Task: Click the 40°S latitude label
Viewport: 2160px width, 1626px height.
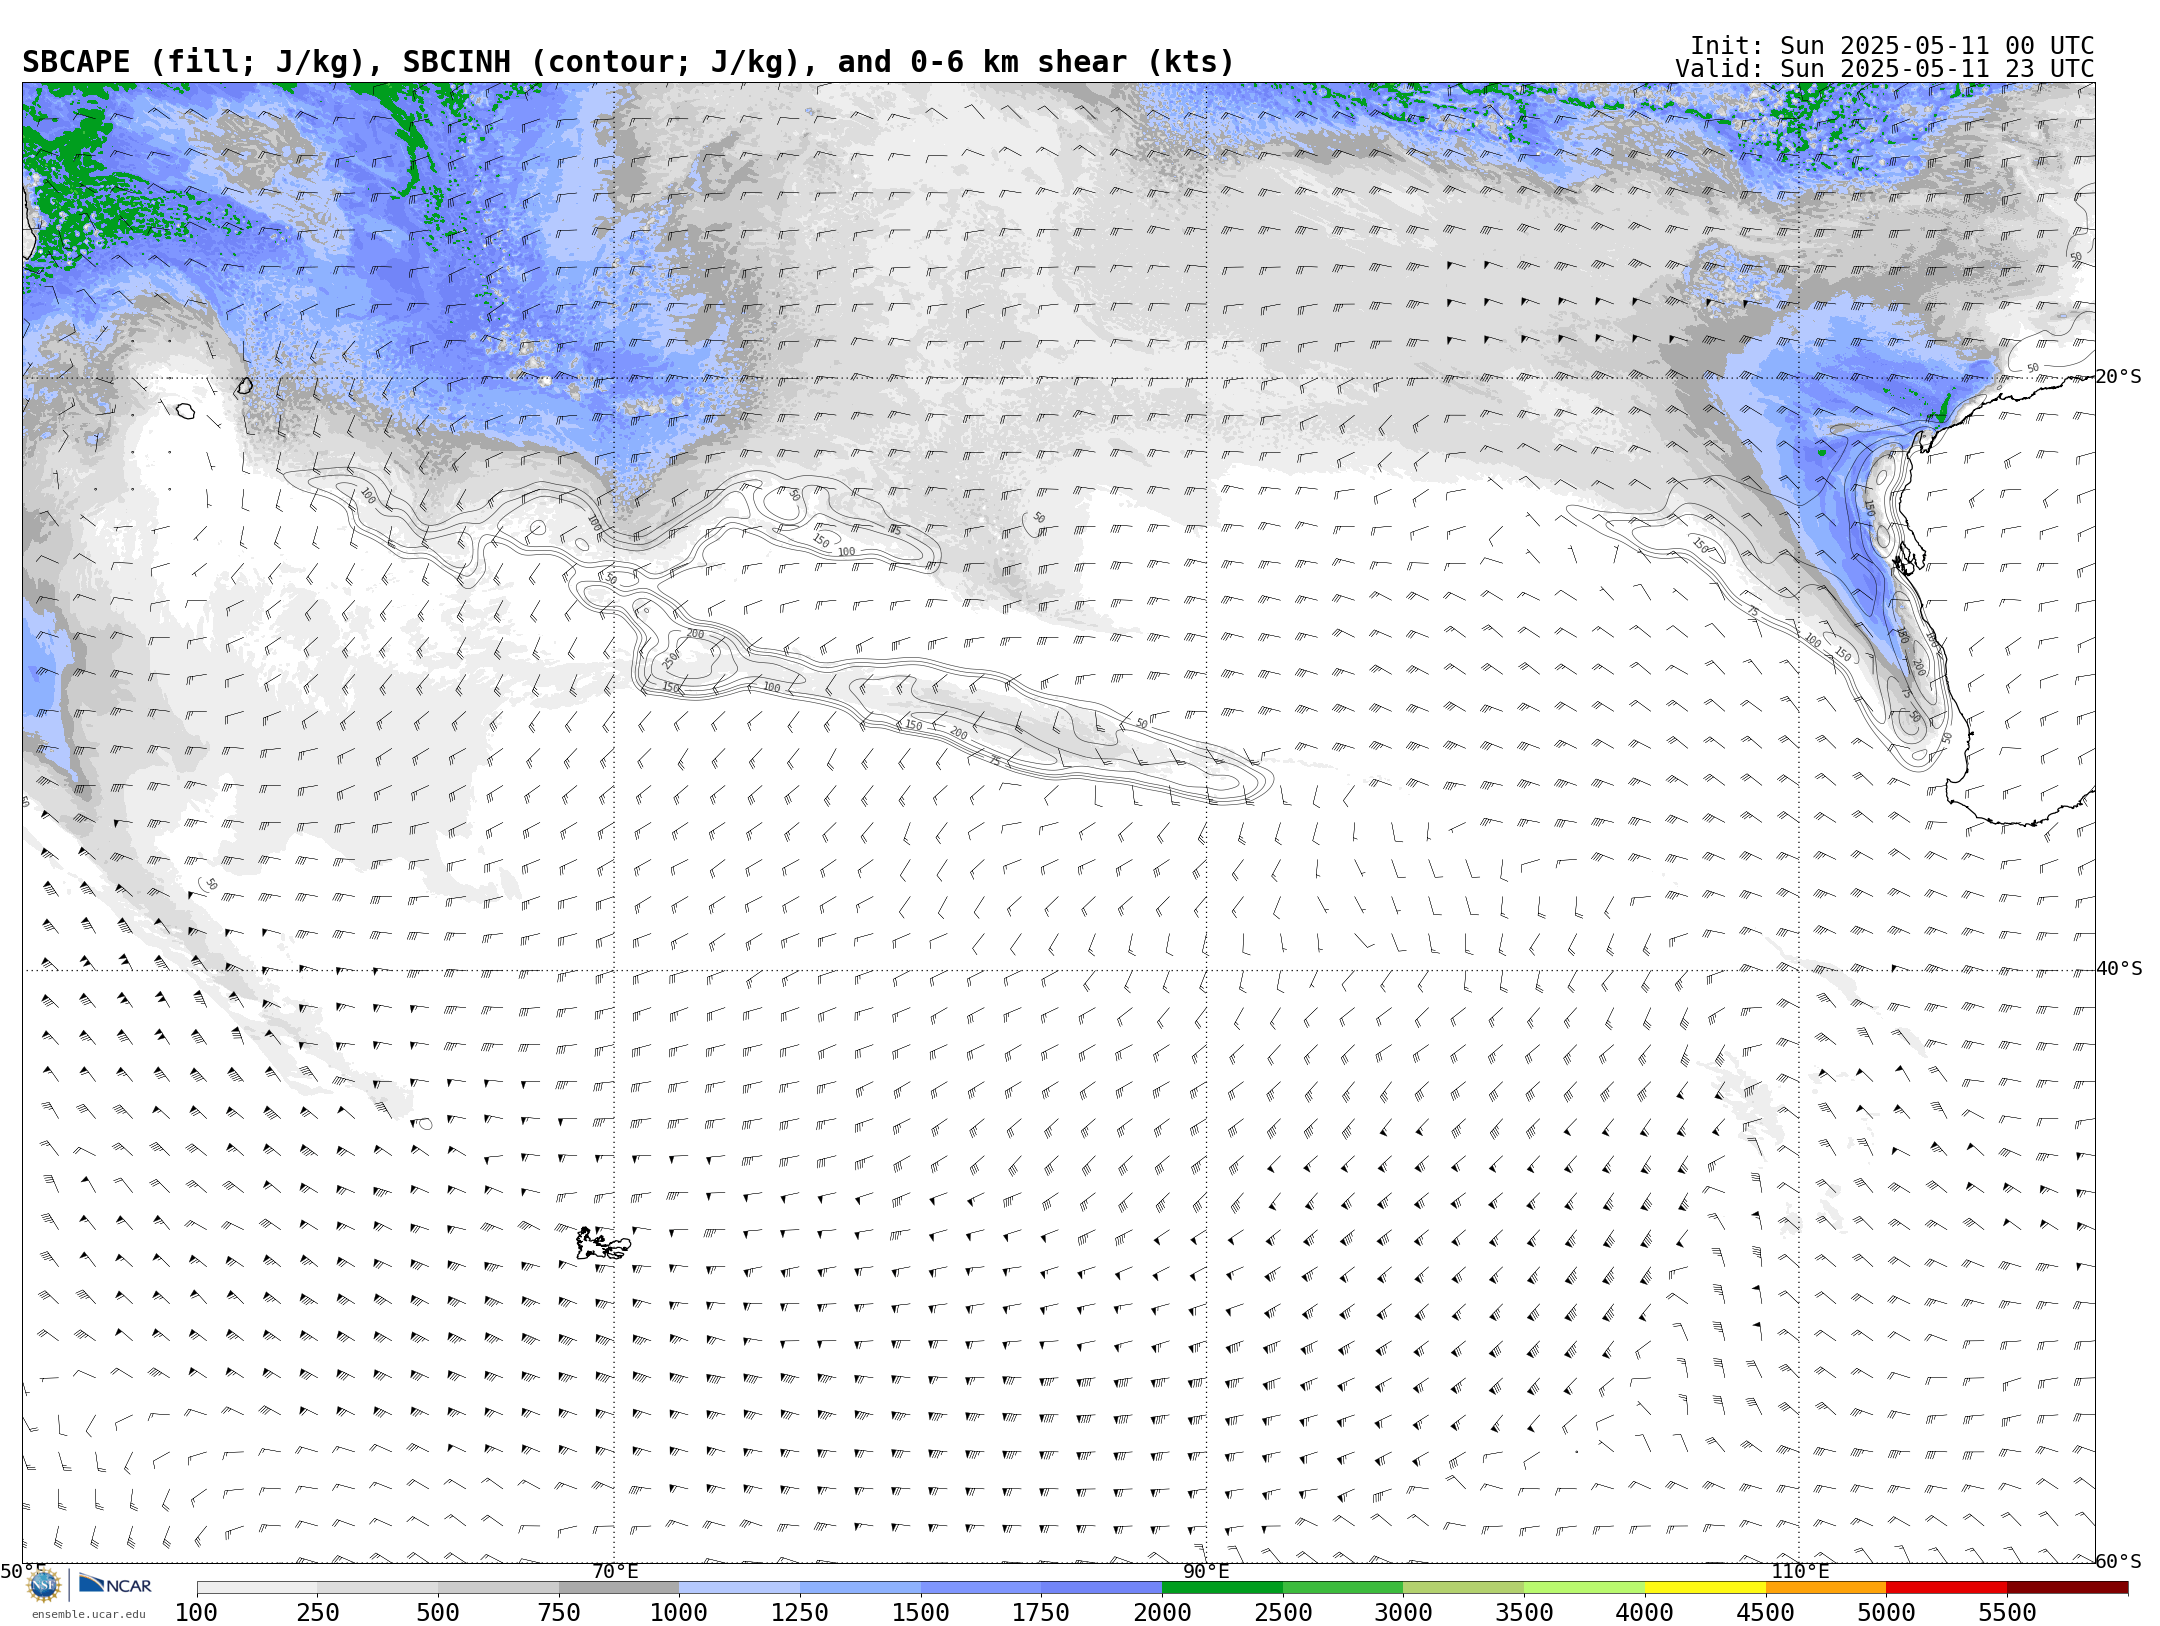Action: click(2119, 969)
